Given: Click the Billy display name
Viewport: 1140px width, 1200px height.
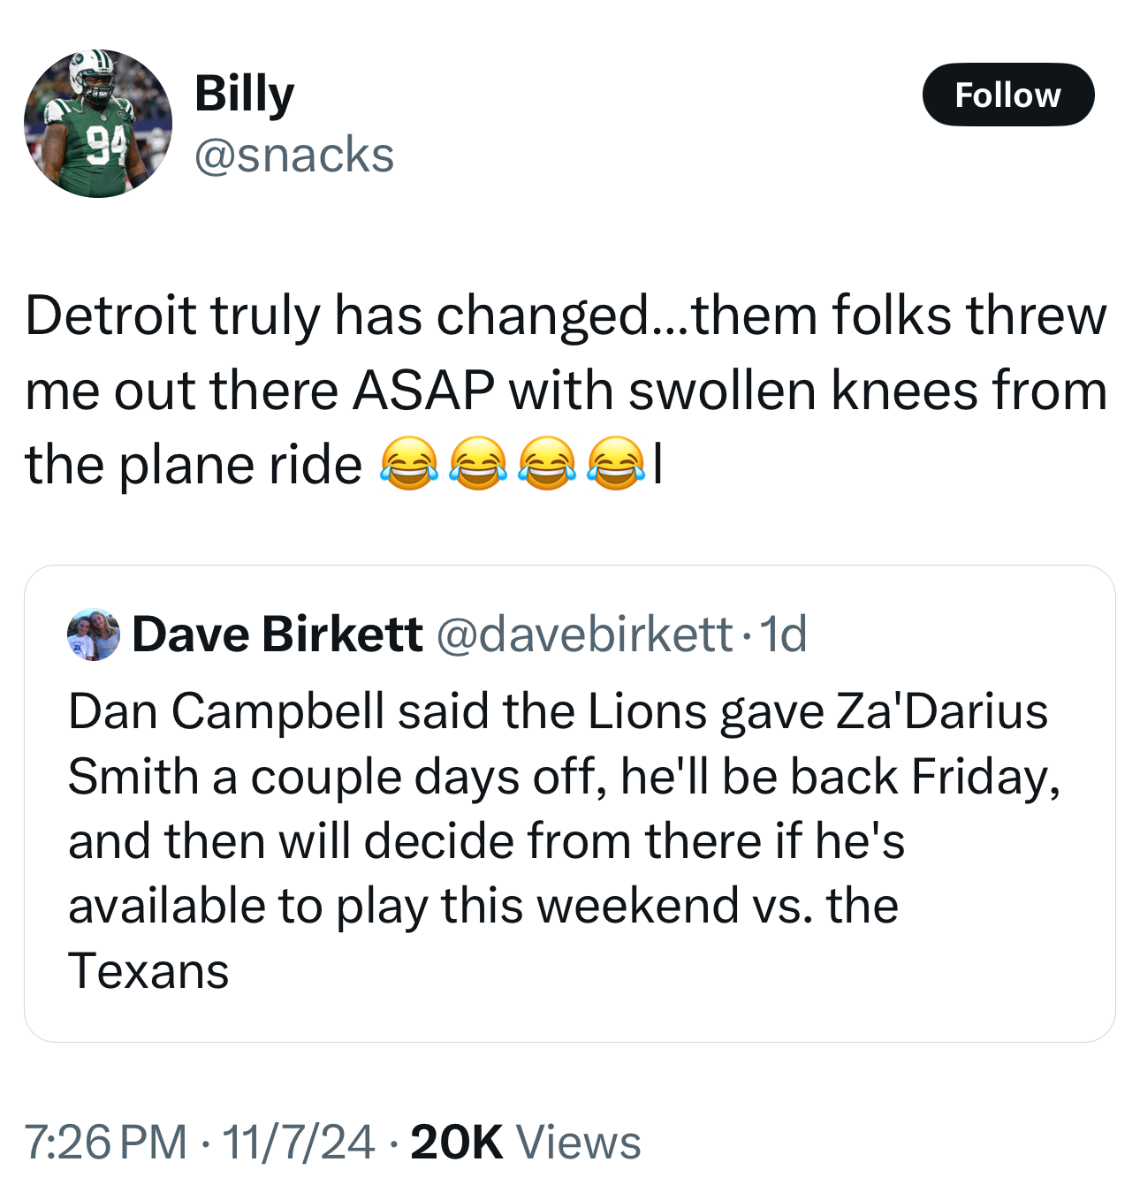Looking at the screenshot, I should pyautogui.click(x=244, y=94).
